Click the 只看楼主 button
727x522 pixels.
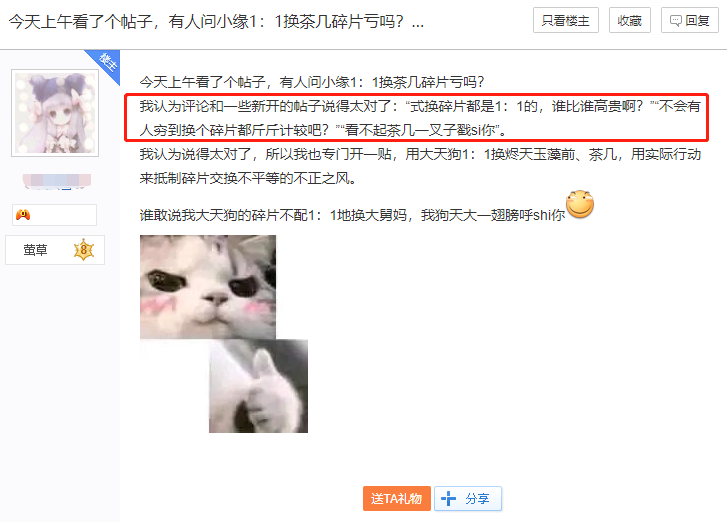(x=566, y=20)
